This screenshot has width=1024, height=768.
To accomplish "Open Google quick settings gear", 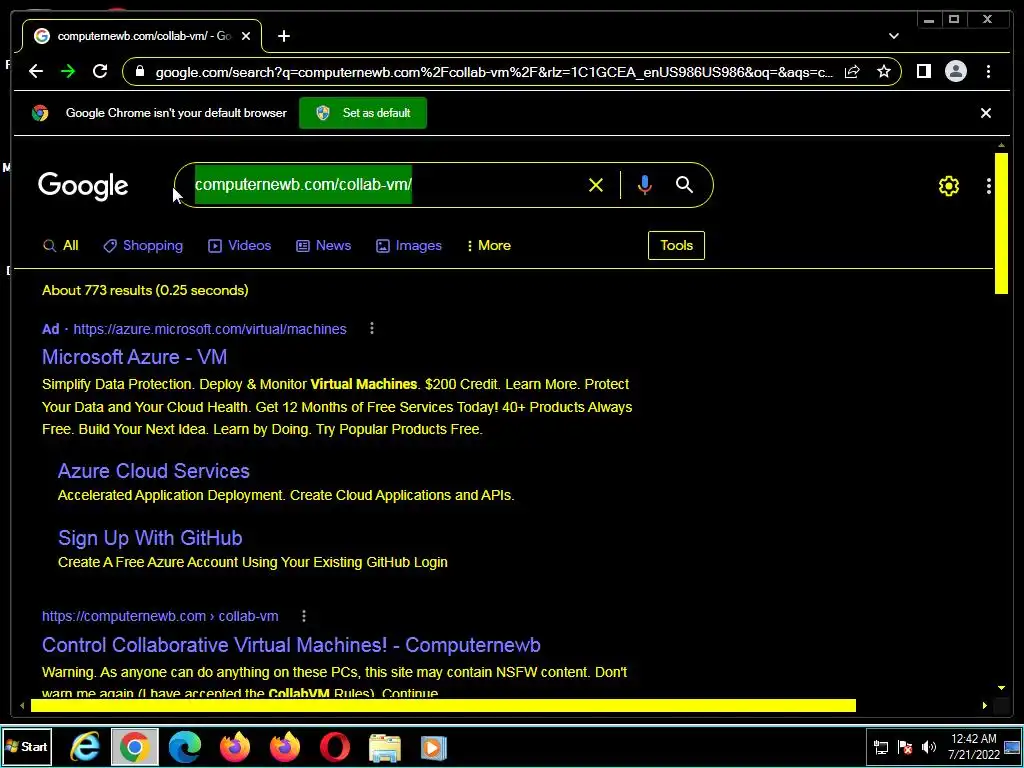I will pyautogui.click(x=948, y=186).
